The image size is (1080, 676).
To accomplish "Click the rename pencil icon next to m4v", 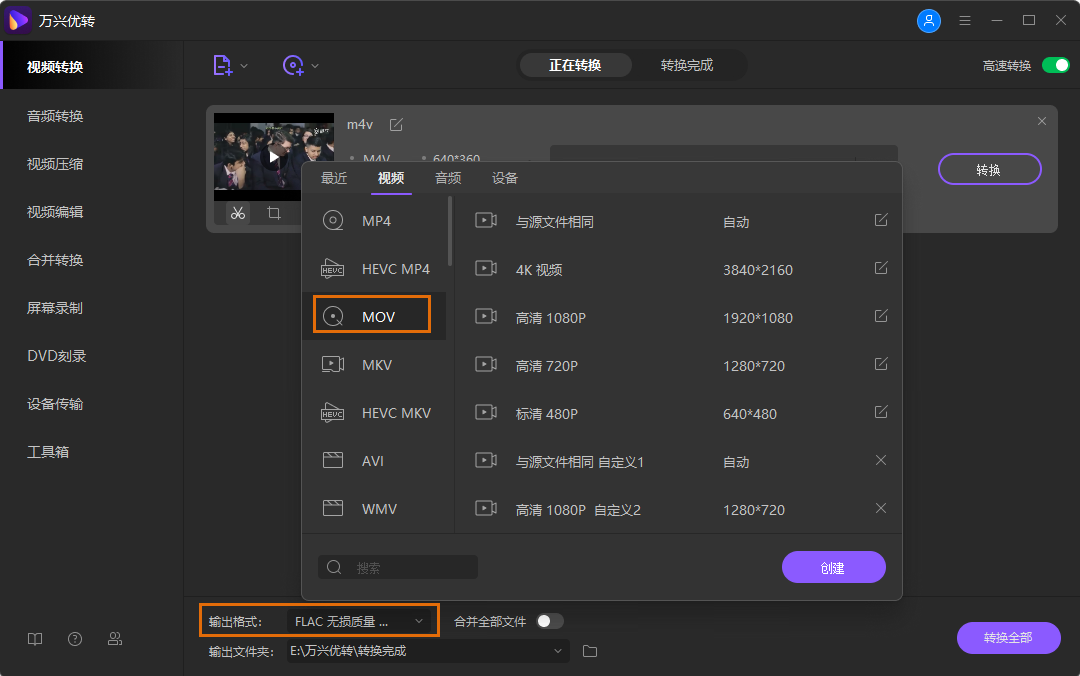I will coord(396,125).
